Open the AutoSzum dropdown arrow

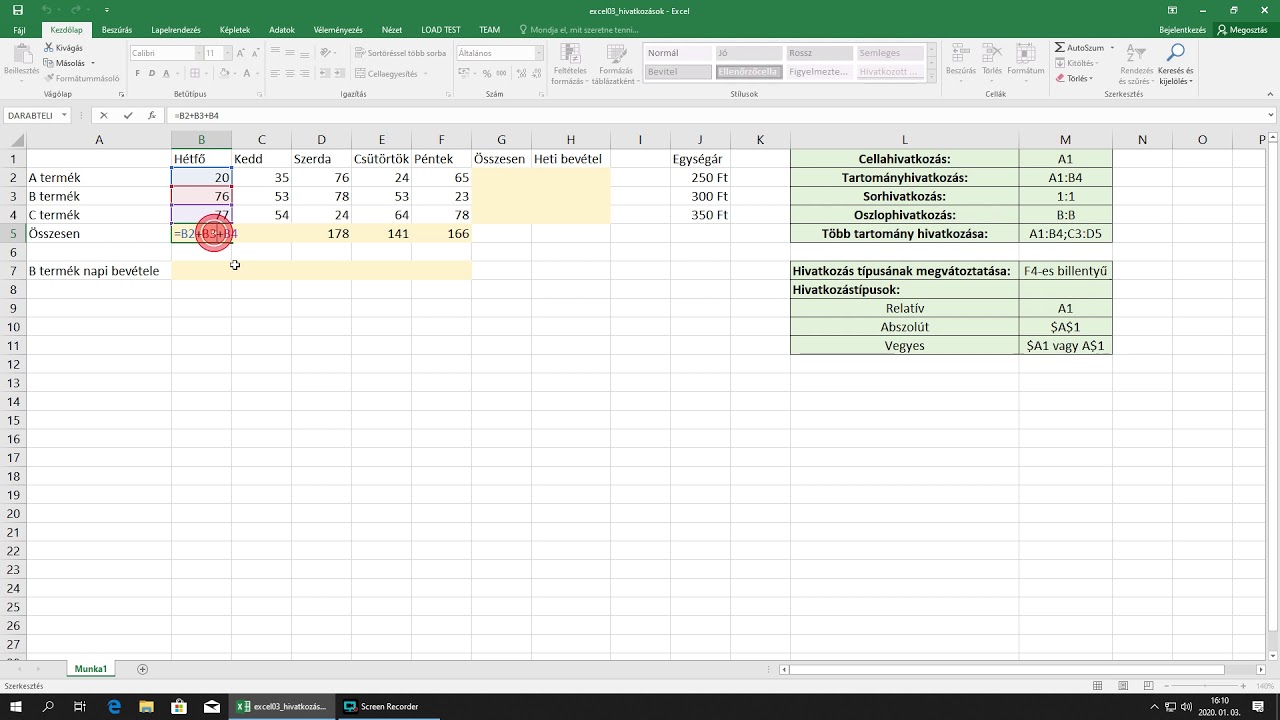pos(1112,48)
